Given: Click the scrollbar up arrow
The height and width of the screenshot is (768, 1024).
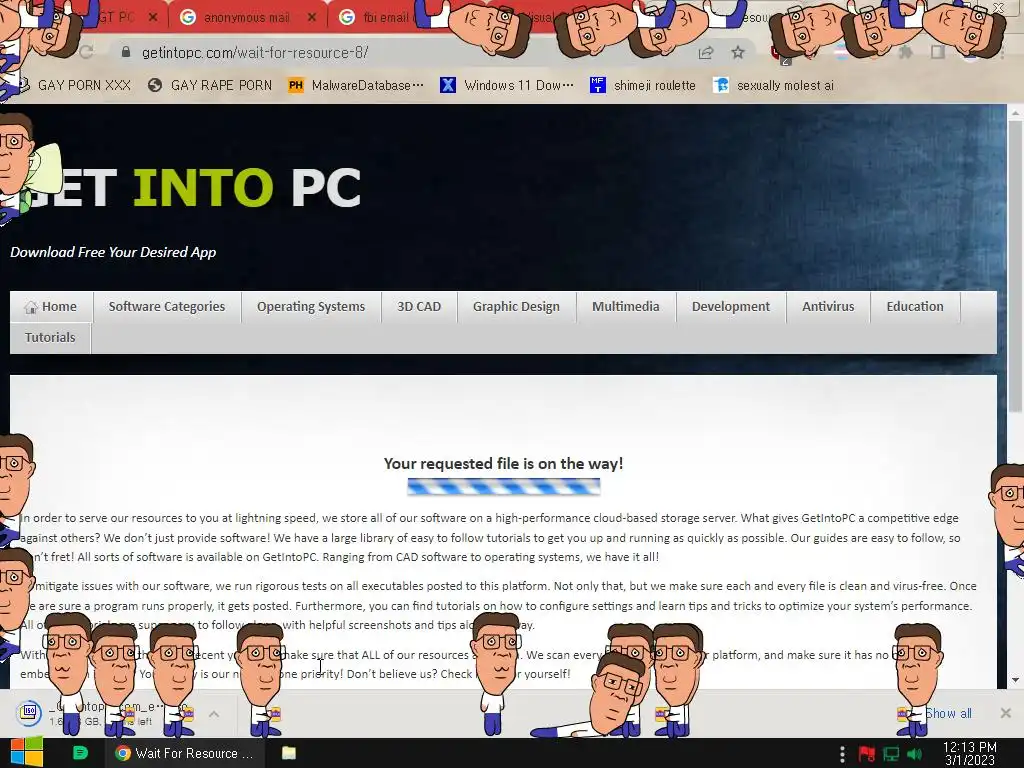Looking at the screenshot, I should point(1015,113).
